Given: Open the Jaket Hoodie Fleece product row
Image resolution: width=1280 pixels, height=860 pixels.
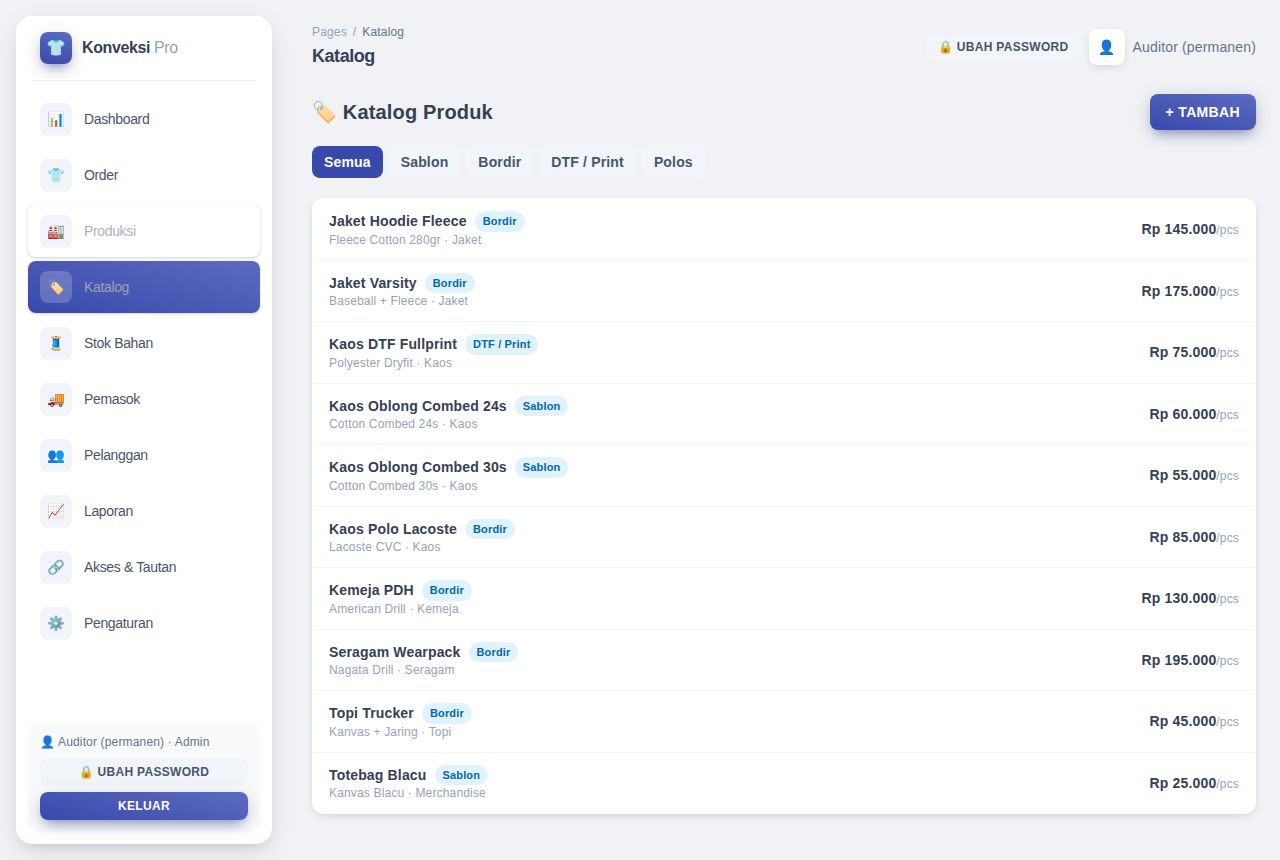Looking at the screenshot, I should (x=784, y=230).
